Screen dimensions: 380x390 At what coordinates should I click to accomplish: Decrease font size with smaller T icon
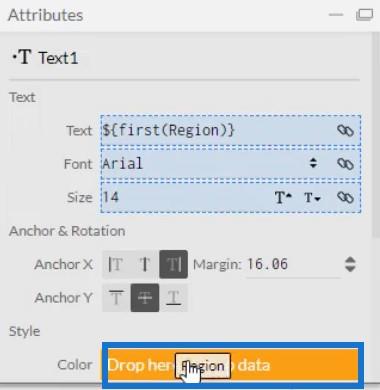pyautogui.click(x=312, y=198)
